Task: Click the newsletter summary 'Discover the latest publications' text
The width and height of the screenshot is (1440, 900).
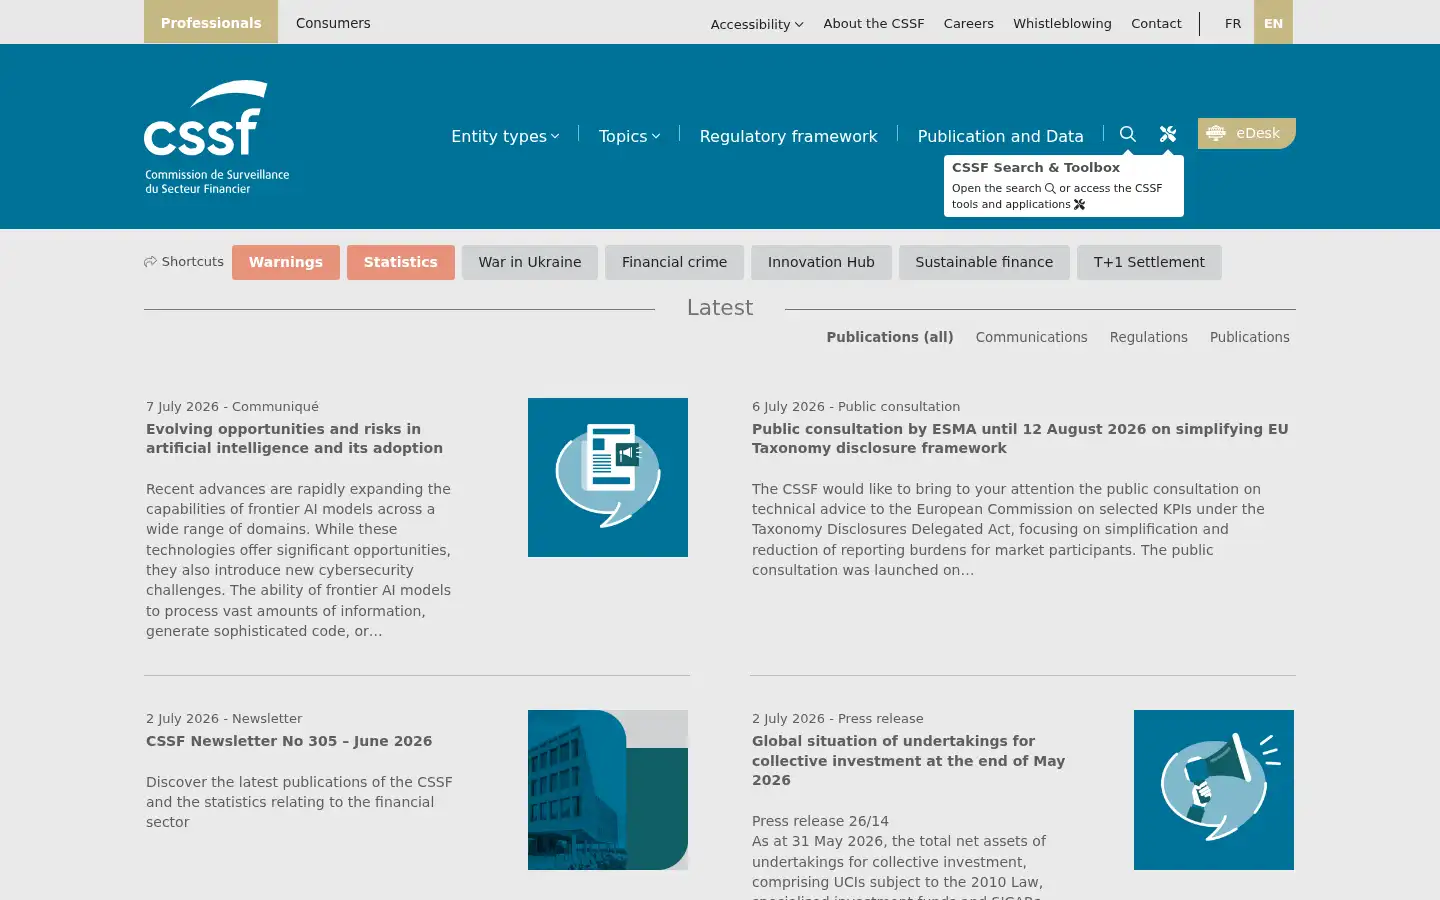Action: click(x=299, y=802)
